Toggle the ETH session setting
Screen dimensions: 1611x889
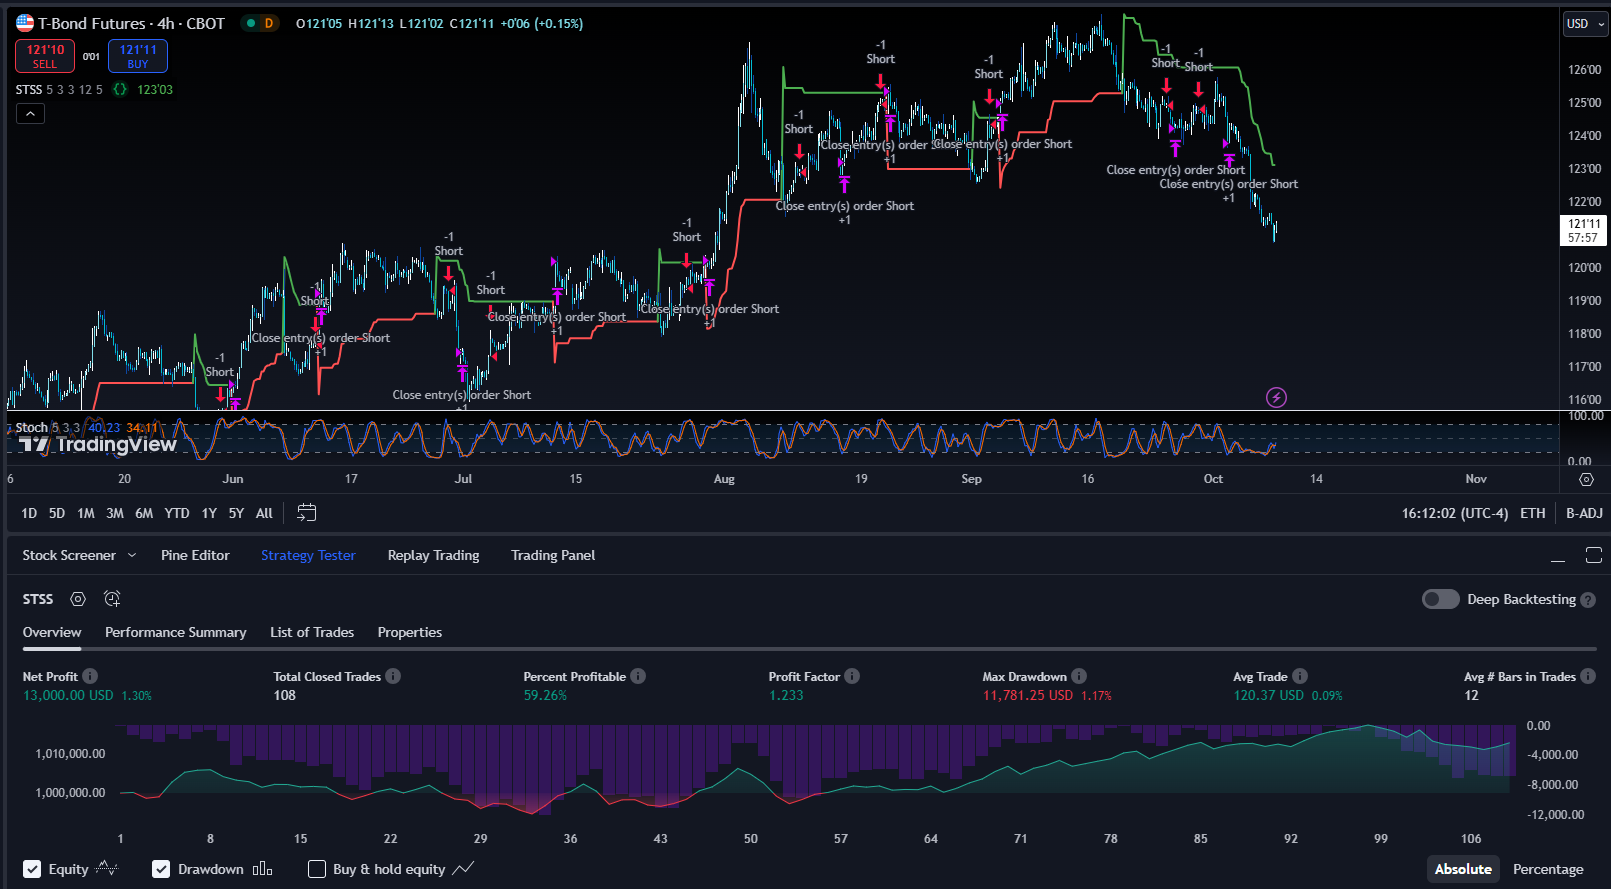1532,513
